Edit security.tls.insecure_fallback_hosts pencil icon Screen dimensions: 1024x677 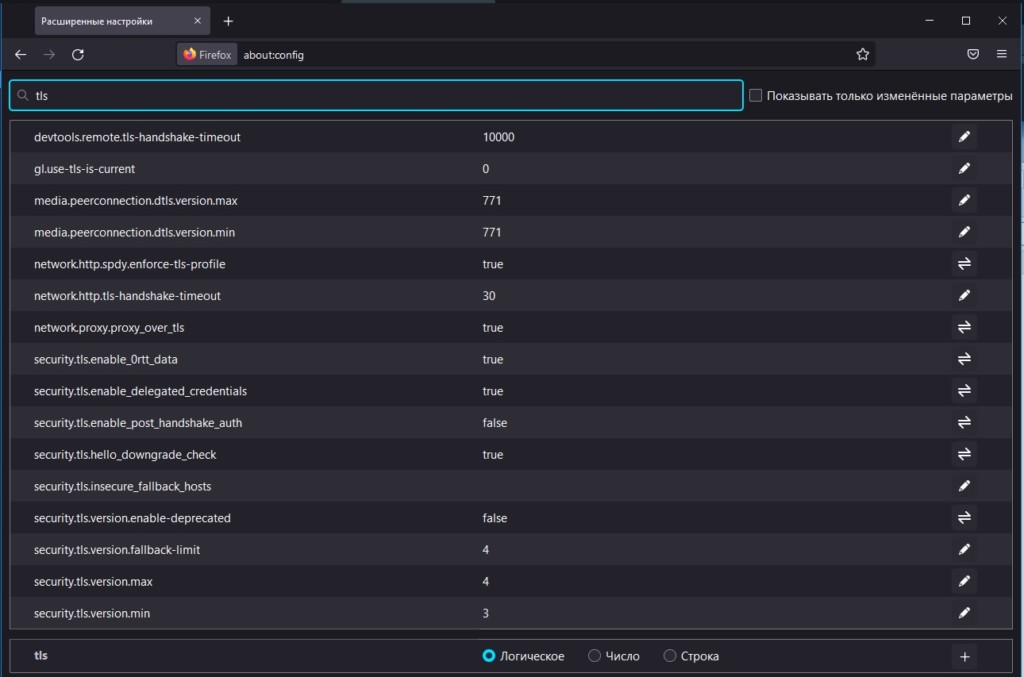pyautogui.click(x=964, y=486)
